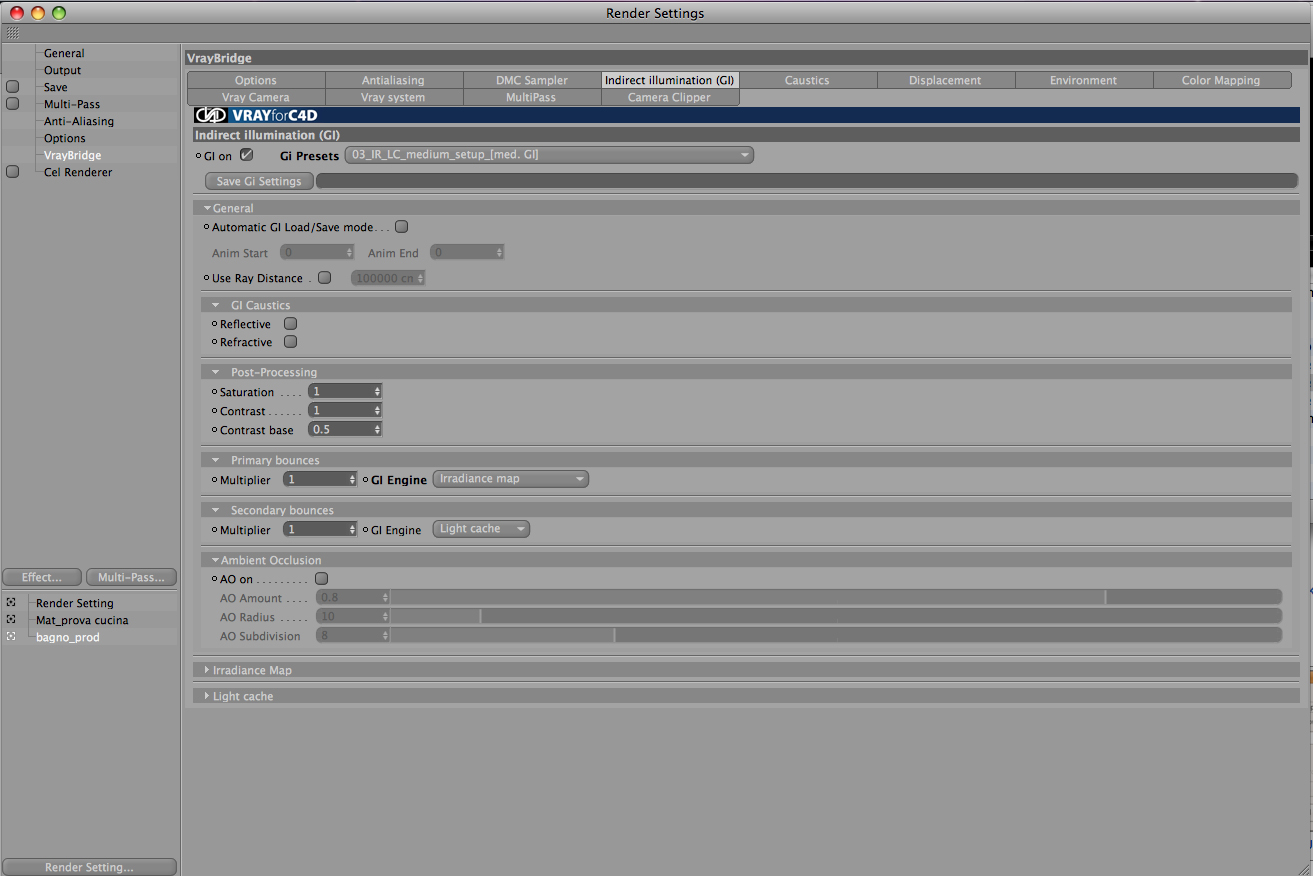The height and width of the screenshot is (876, 1313).
Task: Click the animation dot beside AO on
Action: (x=214, y=579)
